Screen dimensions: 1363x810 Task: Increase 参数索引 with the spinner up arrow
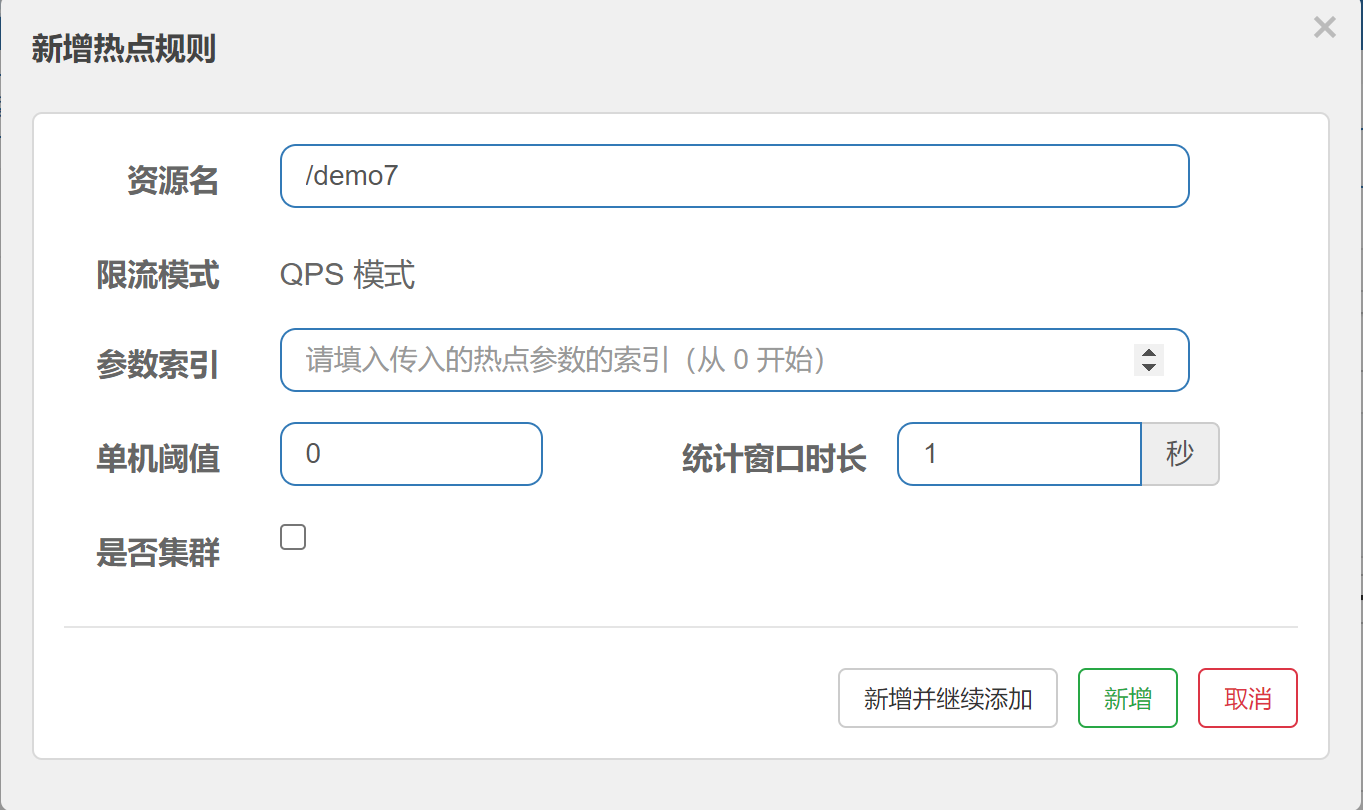pyautogui.click(x=1149, y=353)
